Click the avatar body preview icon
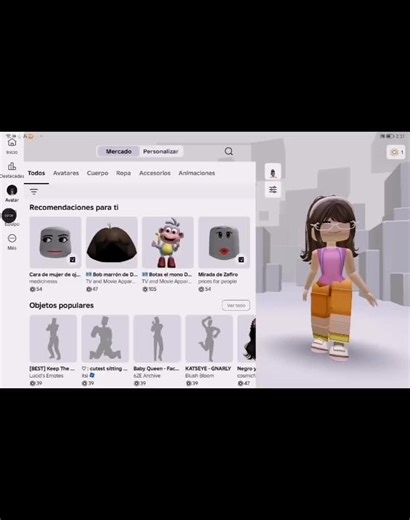The width and height of the screenshot is (410, 520). [x=273, y=173]
